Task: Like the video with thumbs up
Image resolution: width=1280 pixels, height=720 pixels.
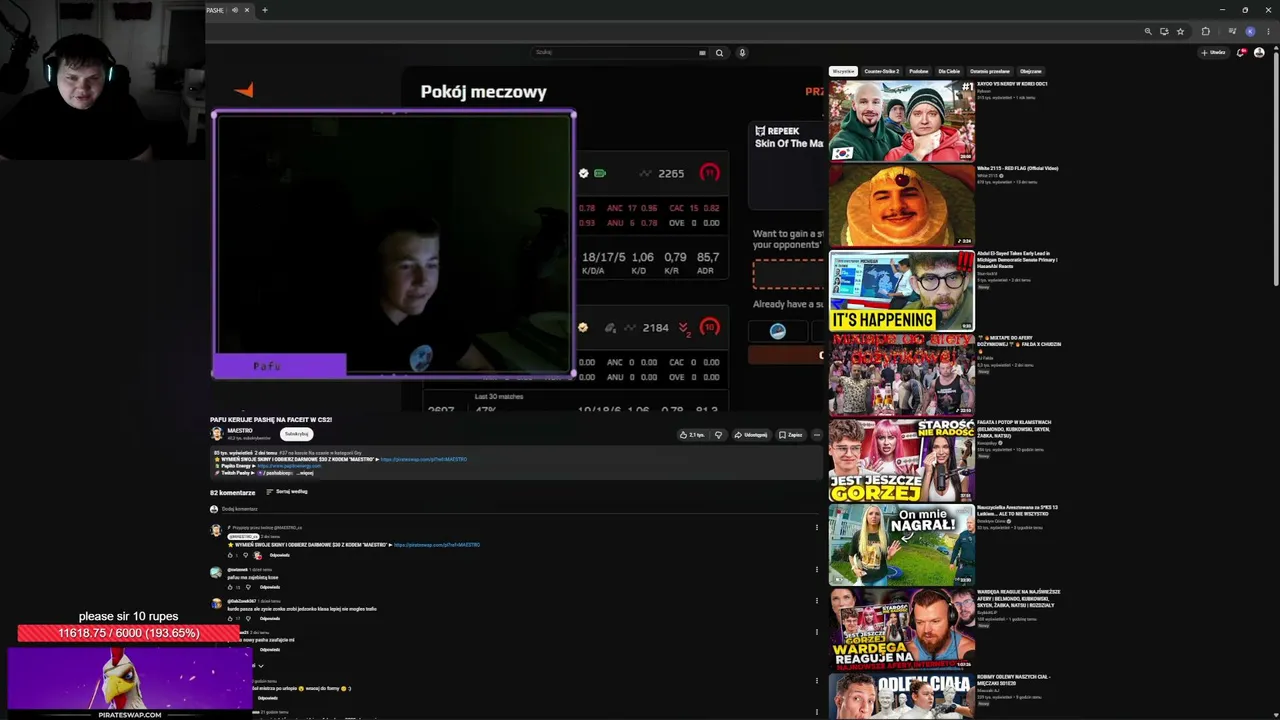Action: tap(692, 435)
